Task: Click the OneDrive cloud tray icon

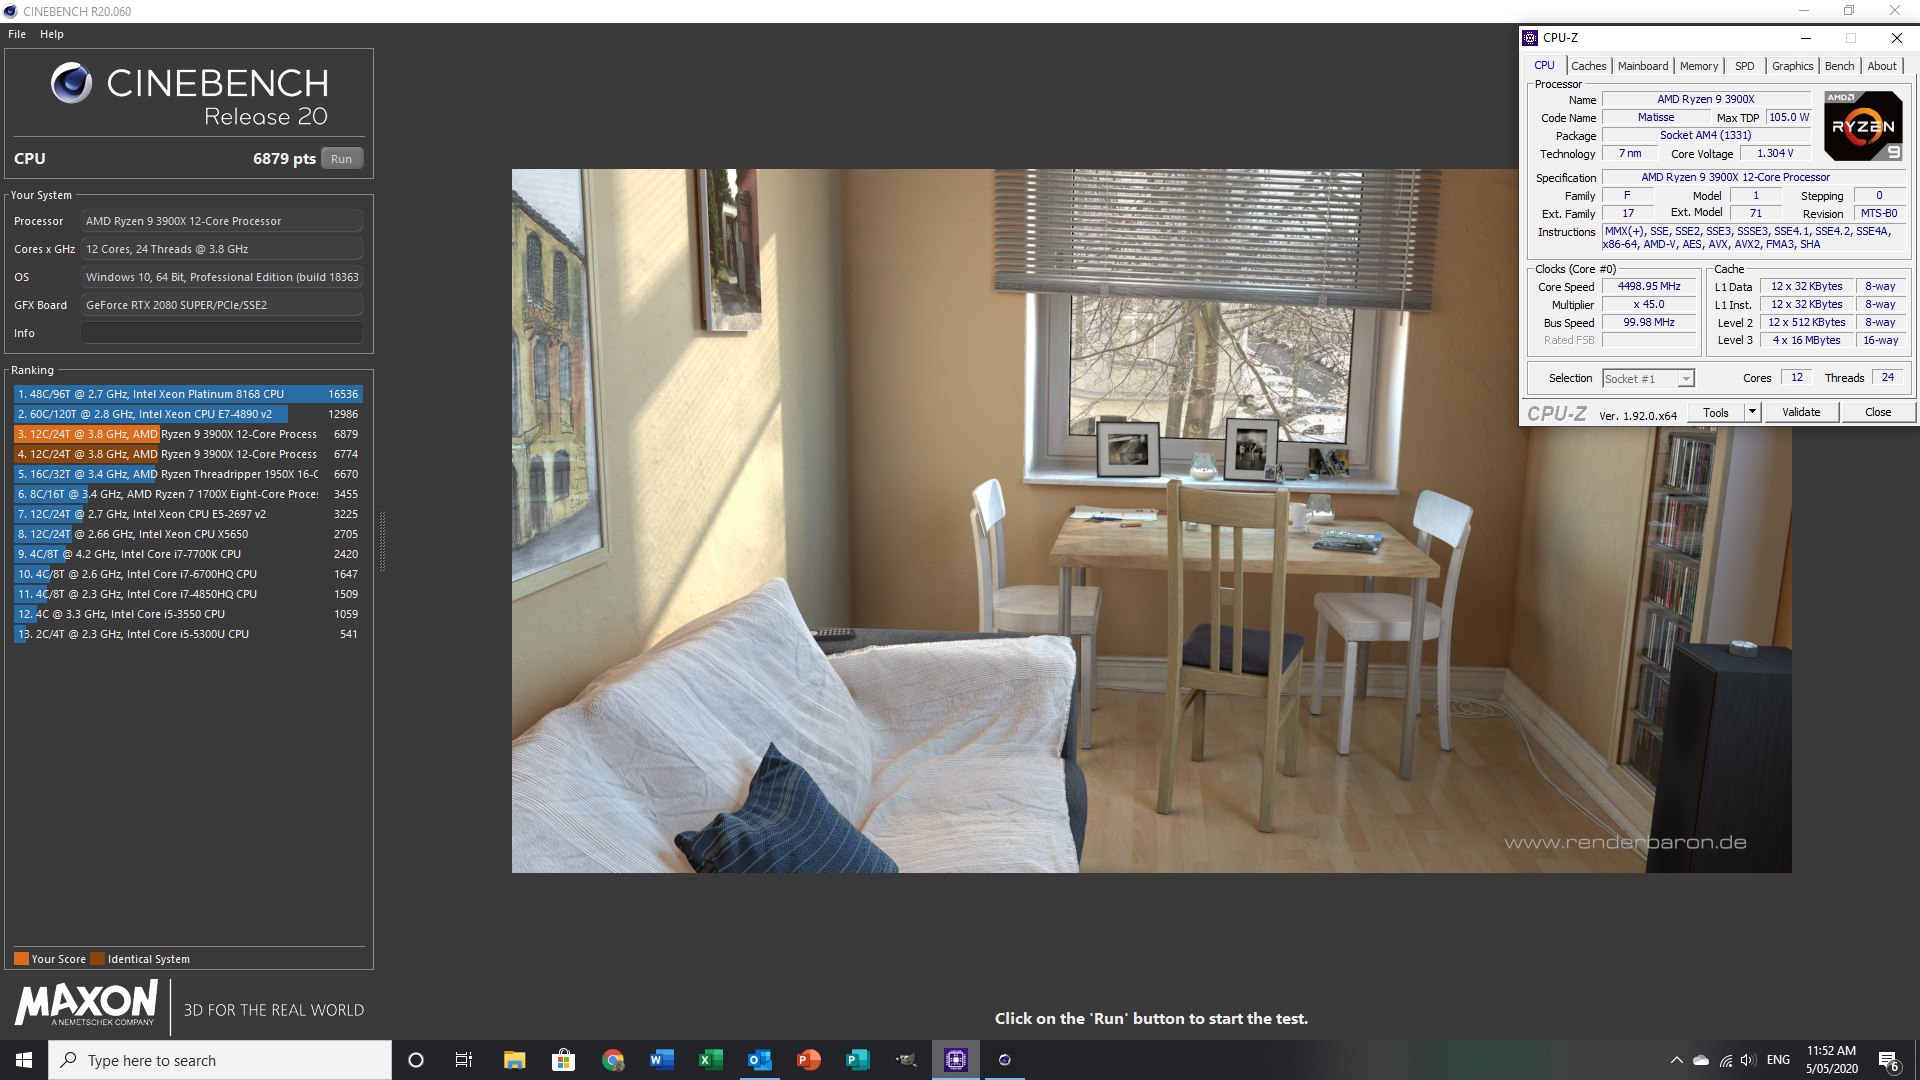Action: coord(1701,1060)
